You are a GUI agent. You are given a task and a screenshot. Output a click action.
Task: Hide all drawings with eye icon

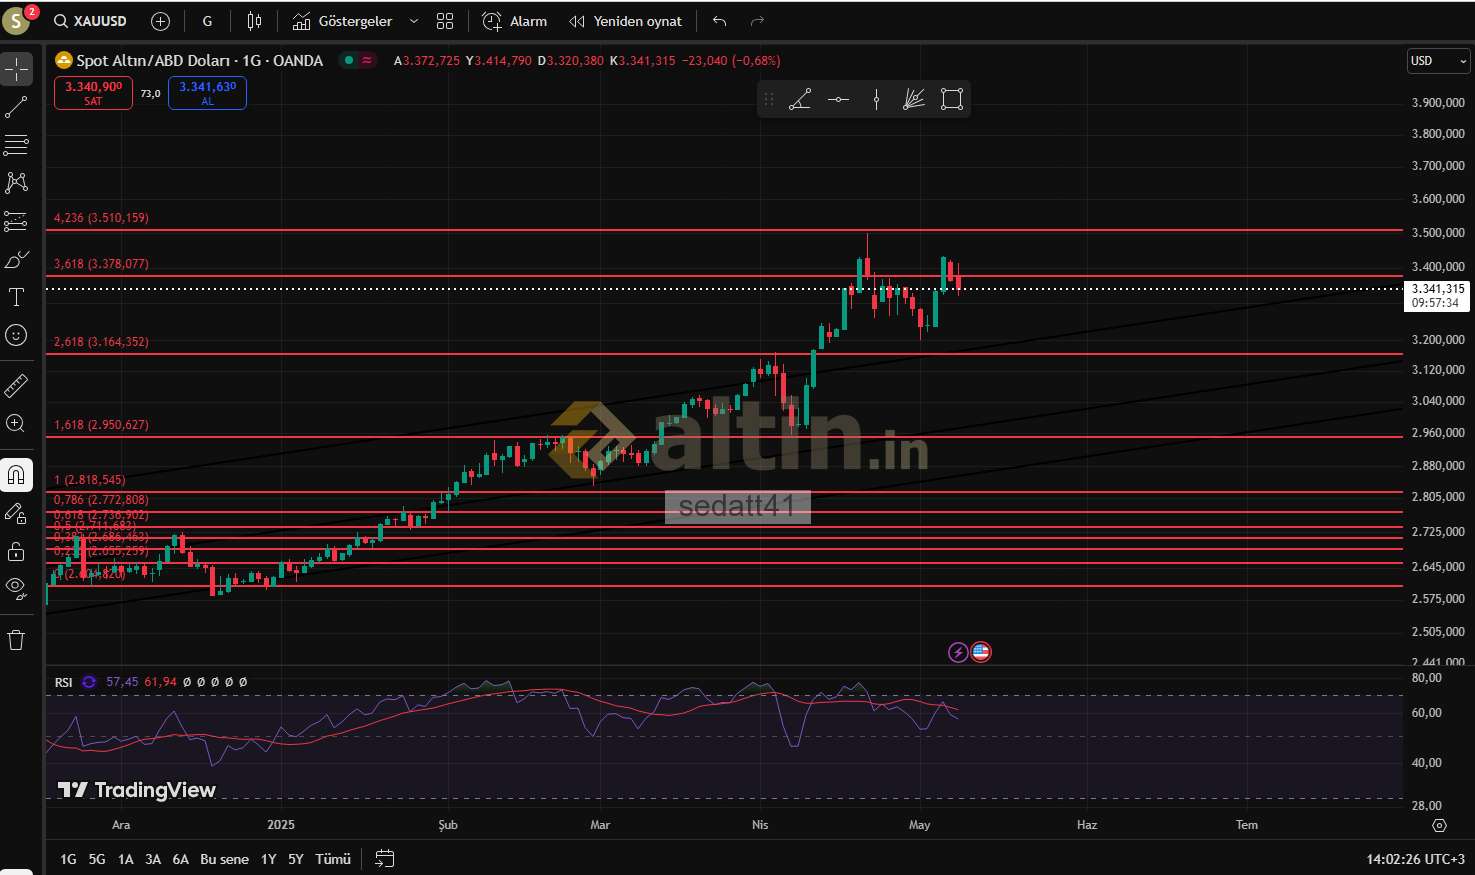17,587
